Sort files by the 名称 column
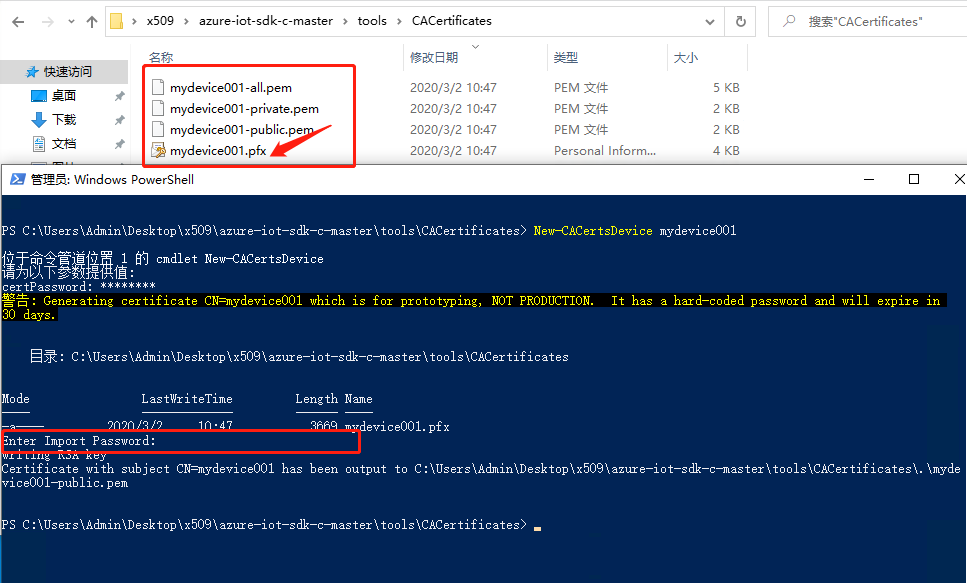The width and height of the screenshot is (967, 583). pos(161,58)
